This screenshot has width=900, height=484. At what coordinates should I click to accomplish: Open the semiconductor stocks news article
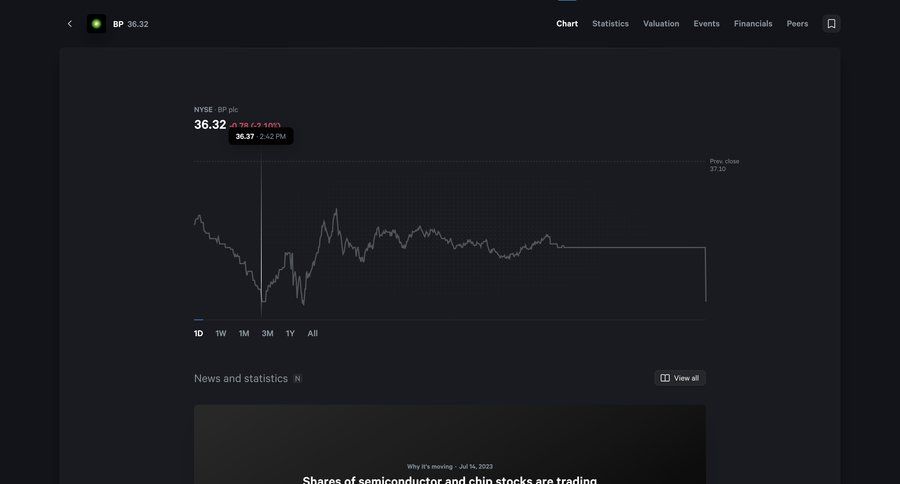pyautogui.click(x=449, y=478)
